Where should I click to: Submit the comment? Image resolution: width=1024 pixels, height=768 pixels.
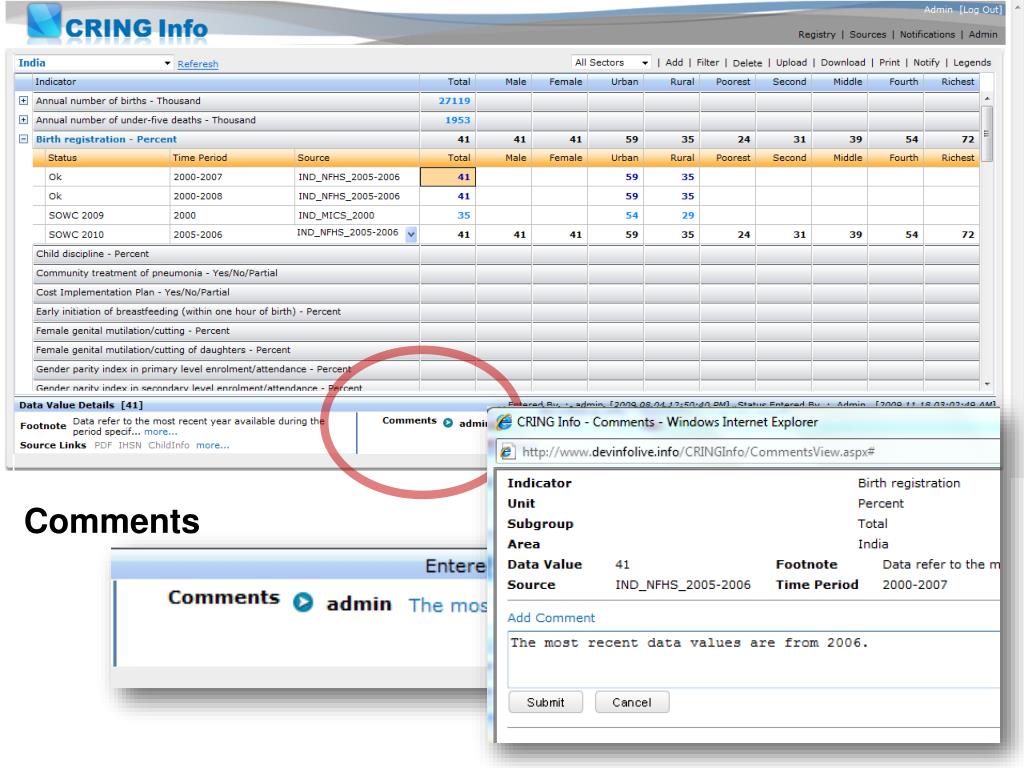coord(545,702)
